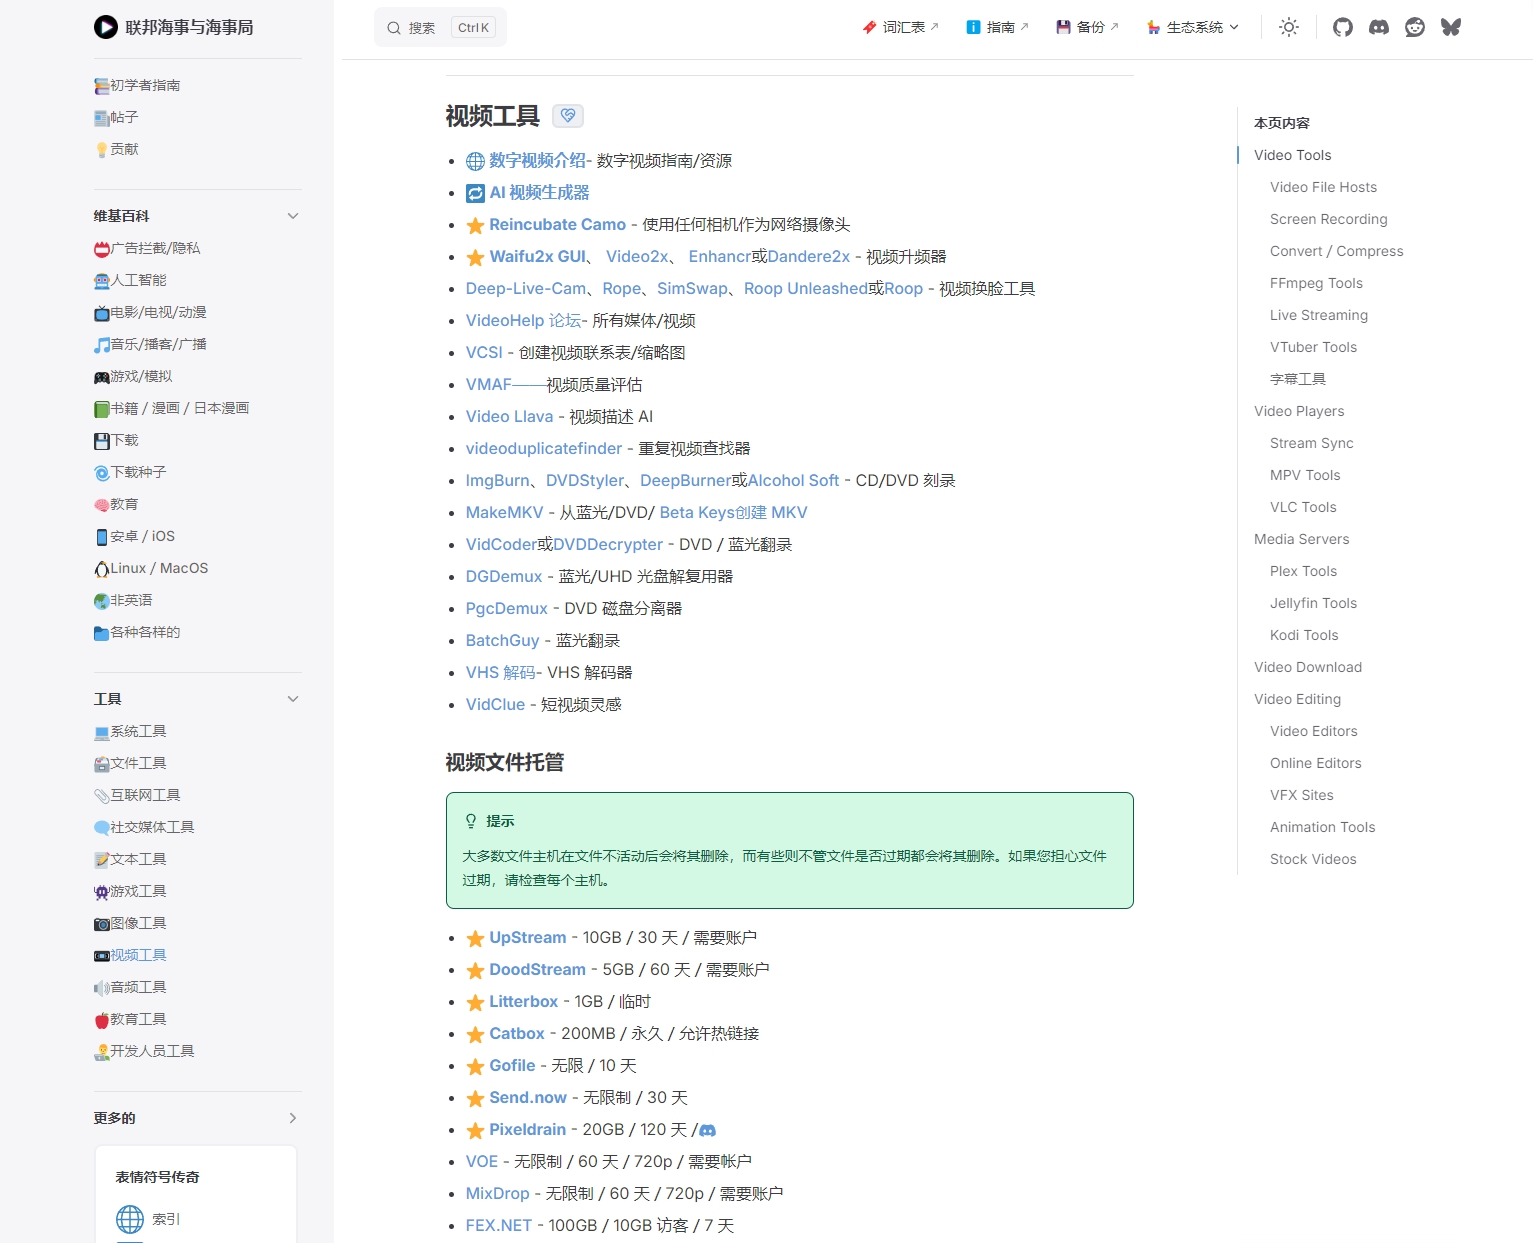
Task: Click the privacy badge beside 视频工具 heading
Action: pos(568,116)
